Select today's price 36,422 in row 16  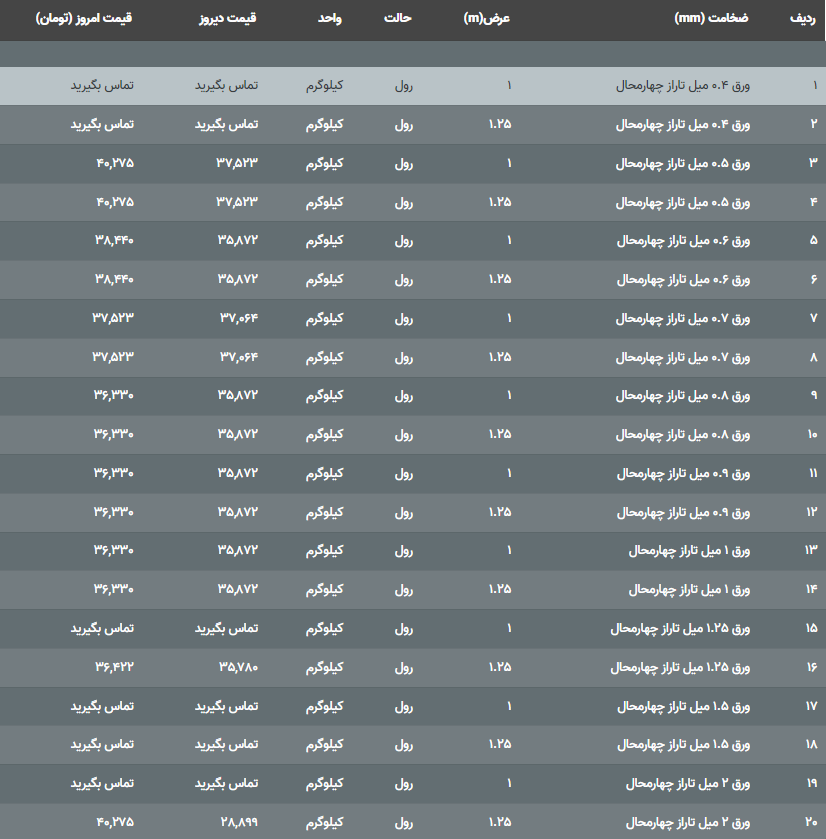pyautogui.click(x=114, y=667)
